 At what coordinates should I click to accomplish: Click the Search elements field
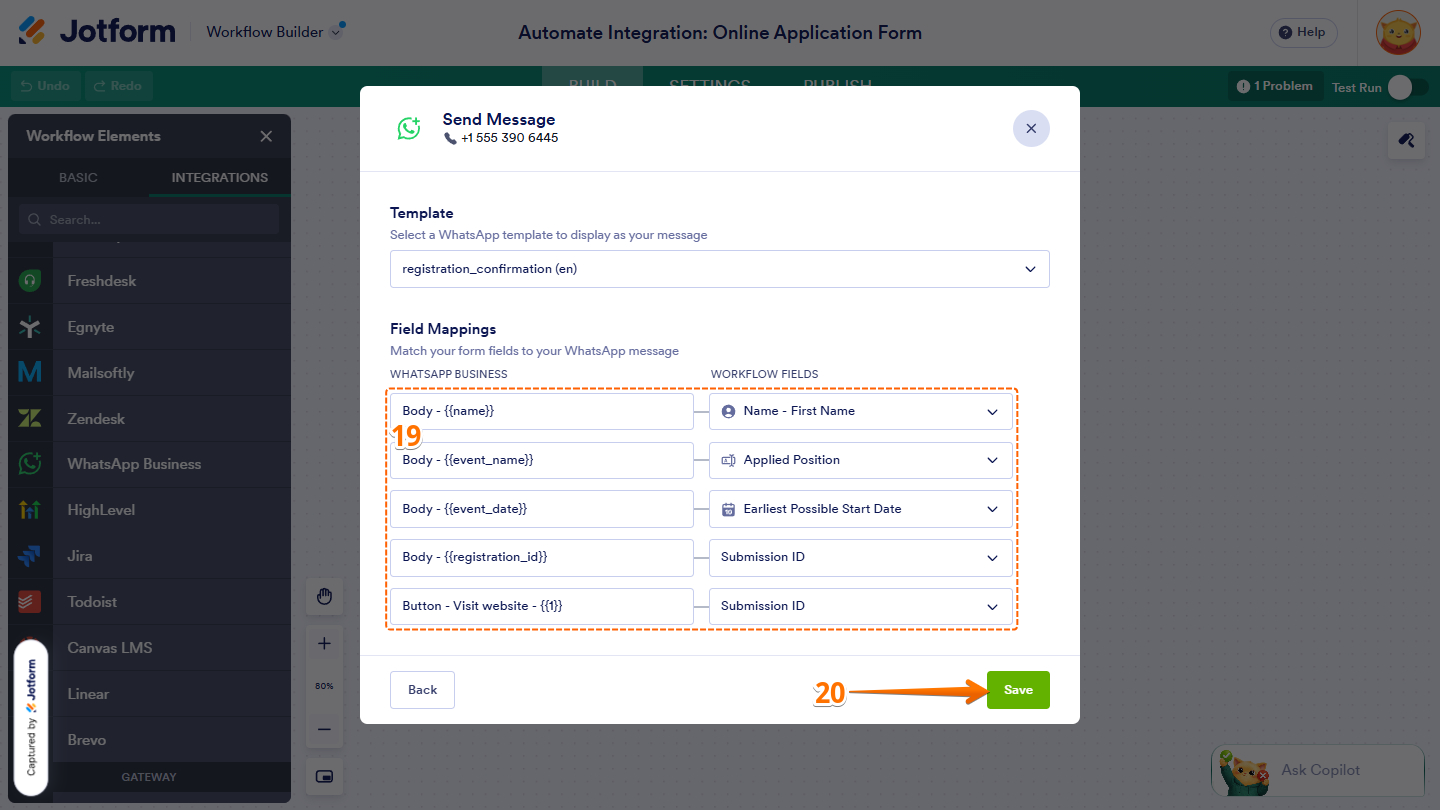click(149, 219)
